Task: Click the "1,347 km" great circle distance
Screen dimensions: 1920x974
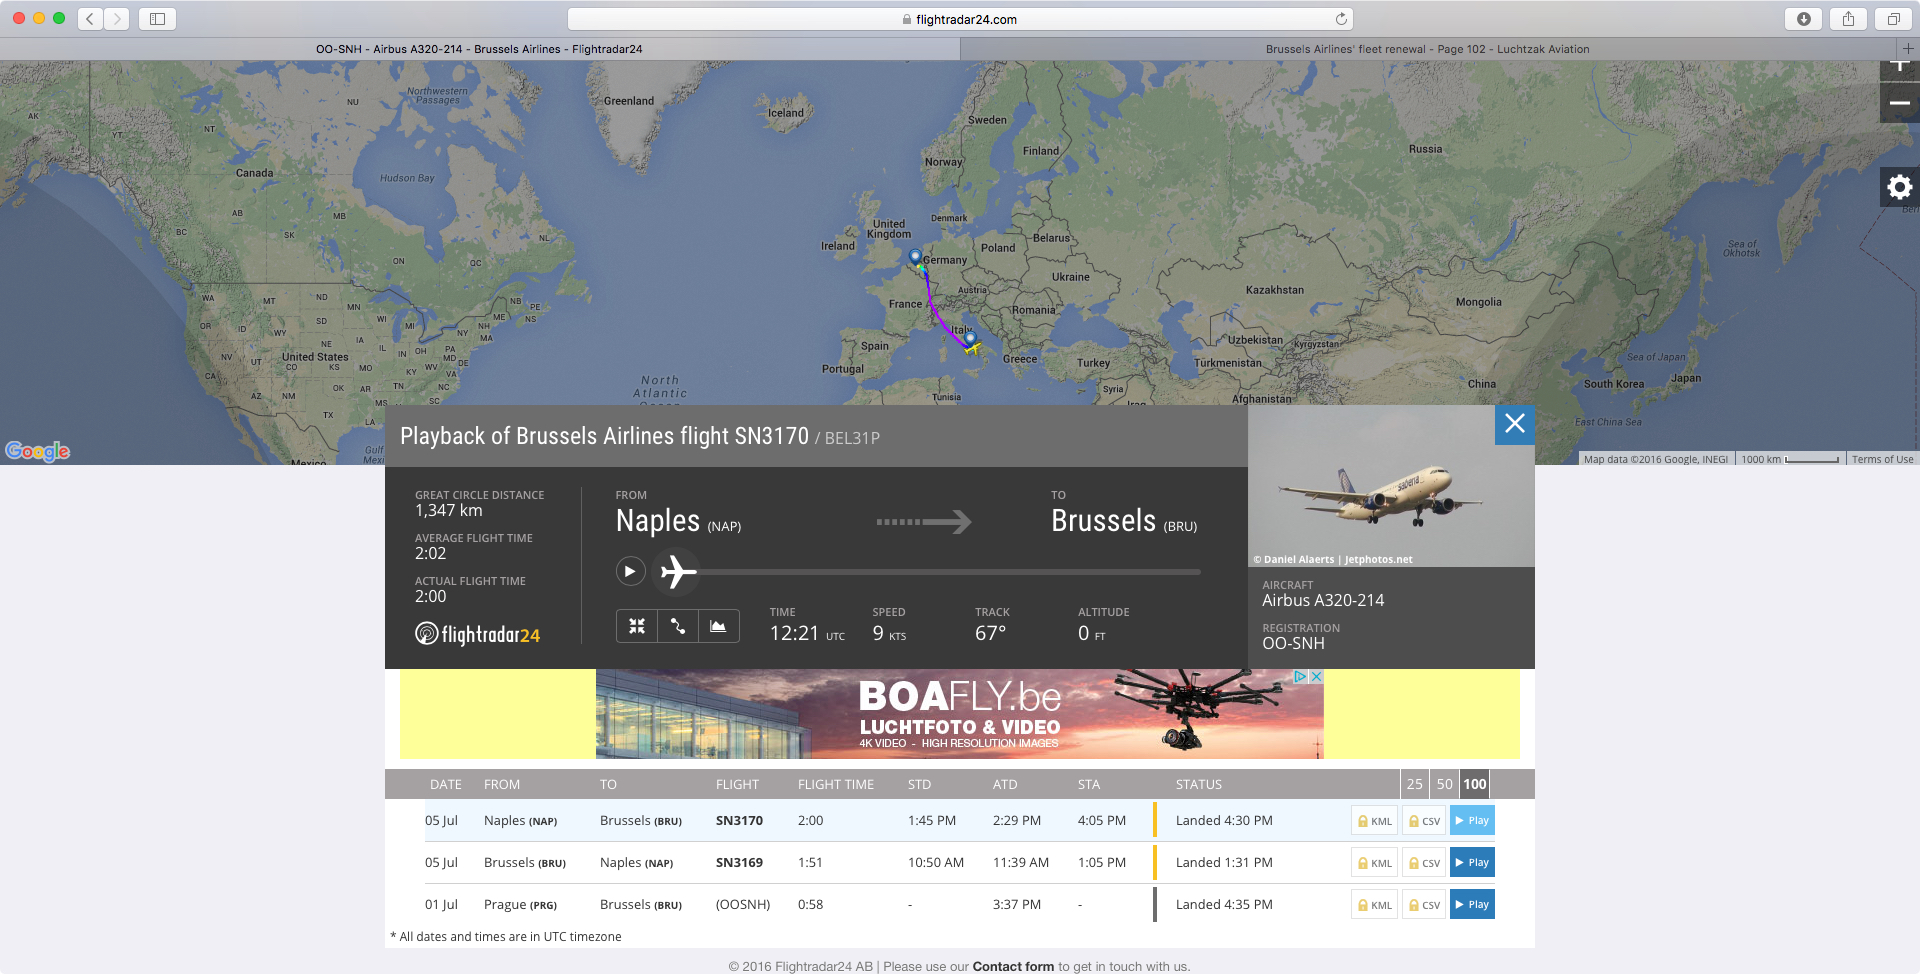Action: pyautogui.click(x=449, y=511)
